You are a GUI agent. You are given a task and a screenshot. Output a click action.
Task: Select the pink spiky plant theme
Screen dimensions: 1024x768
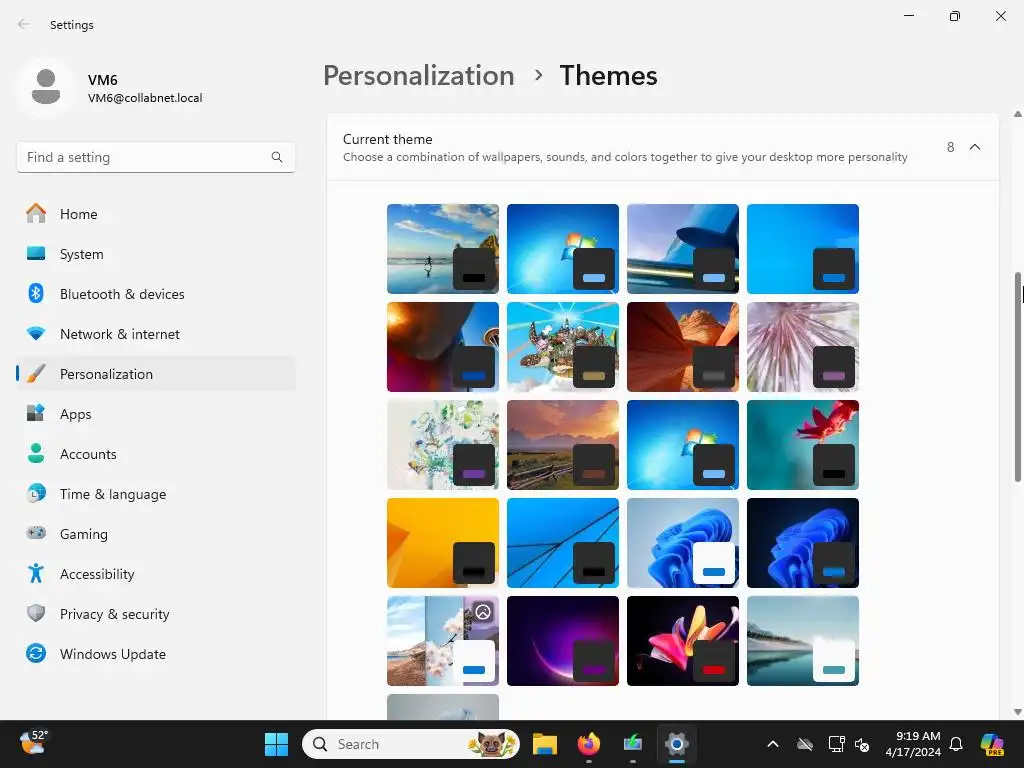pyautogui.click(x=803, y=347)
